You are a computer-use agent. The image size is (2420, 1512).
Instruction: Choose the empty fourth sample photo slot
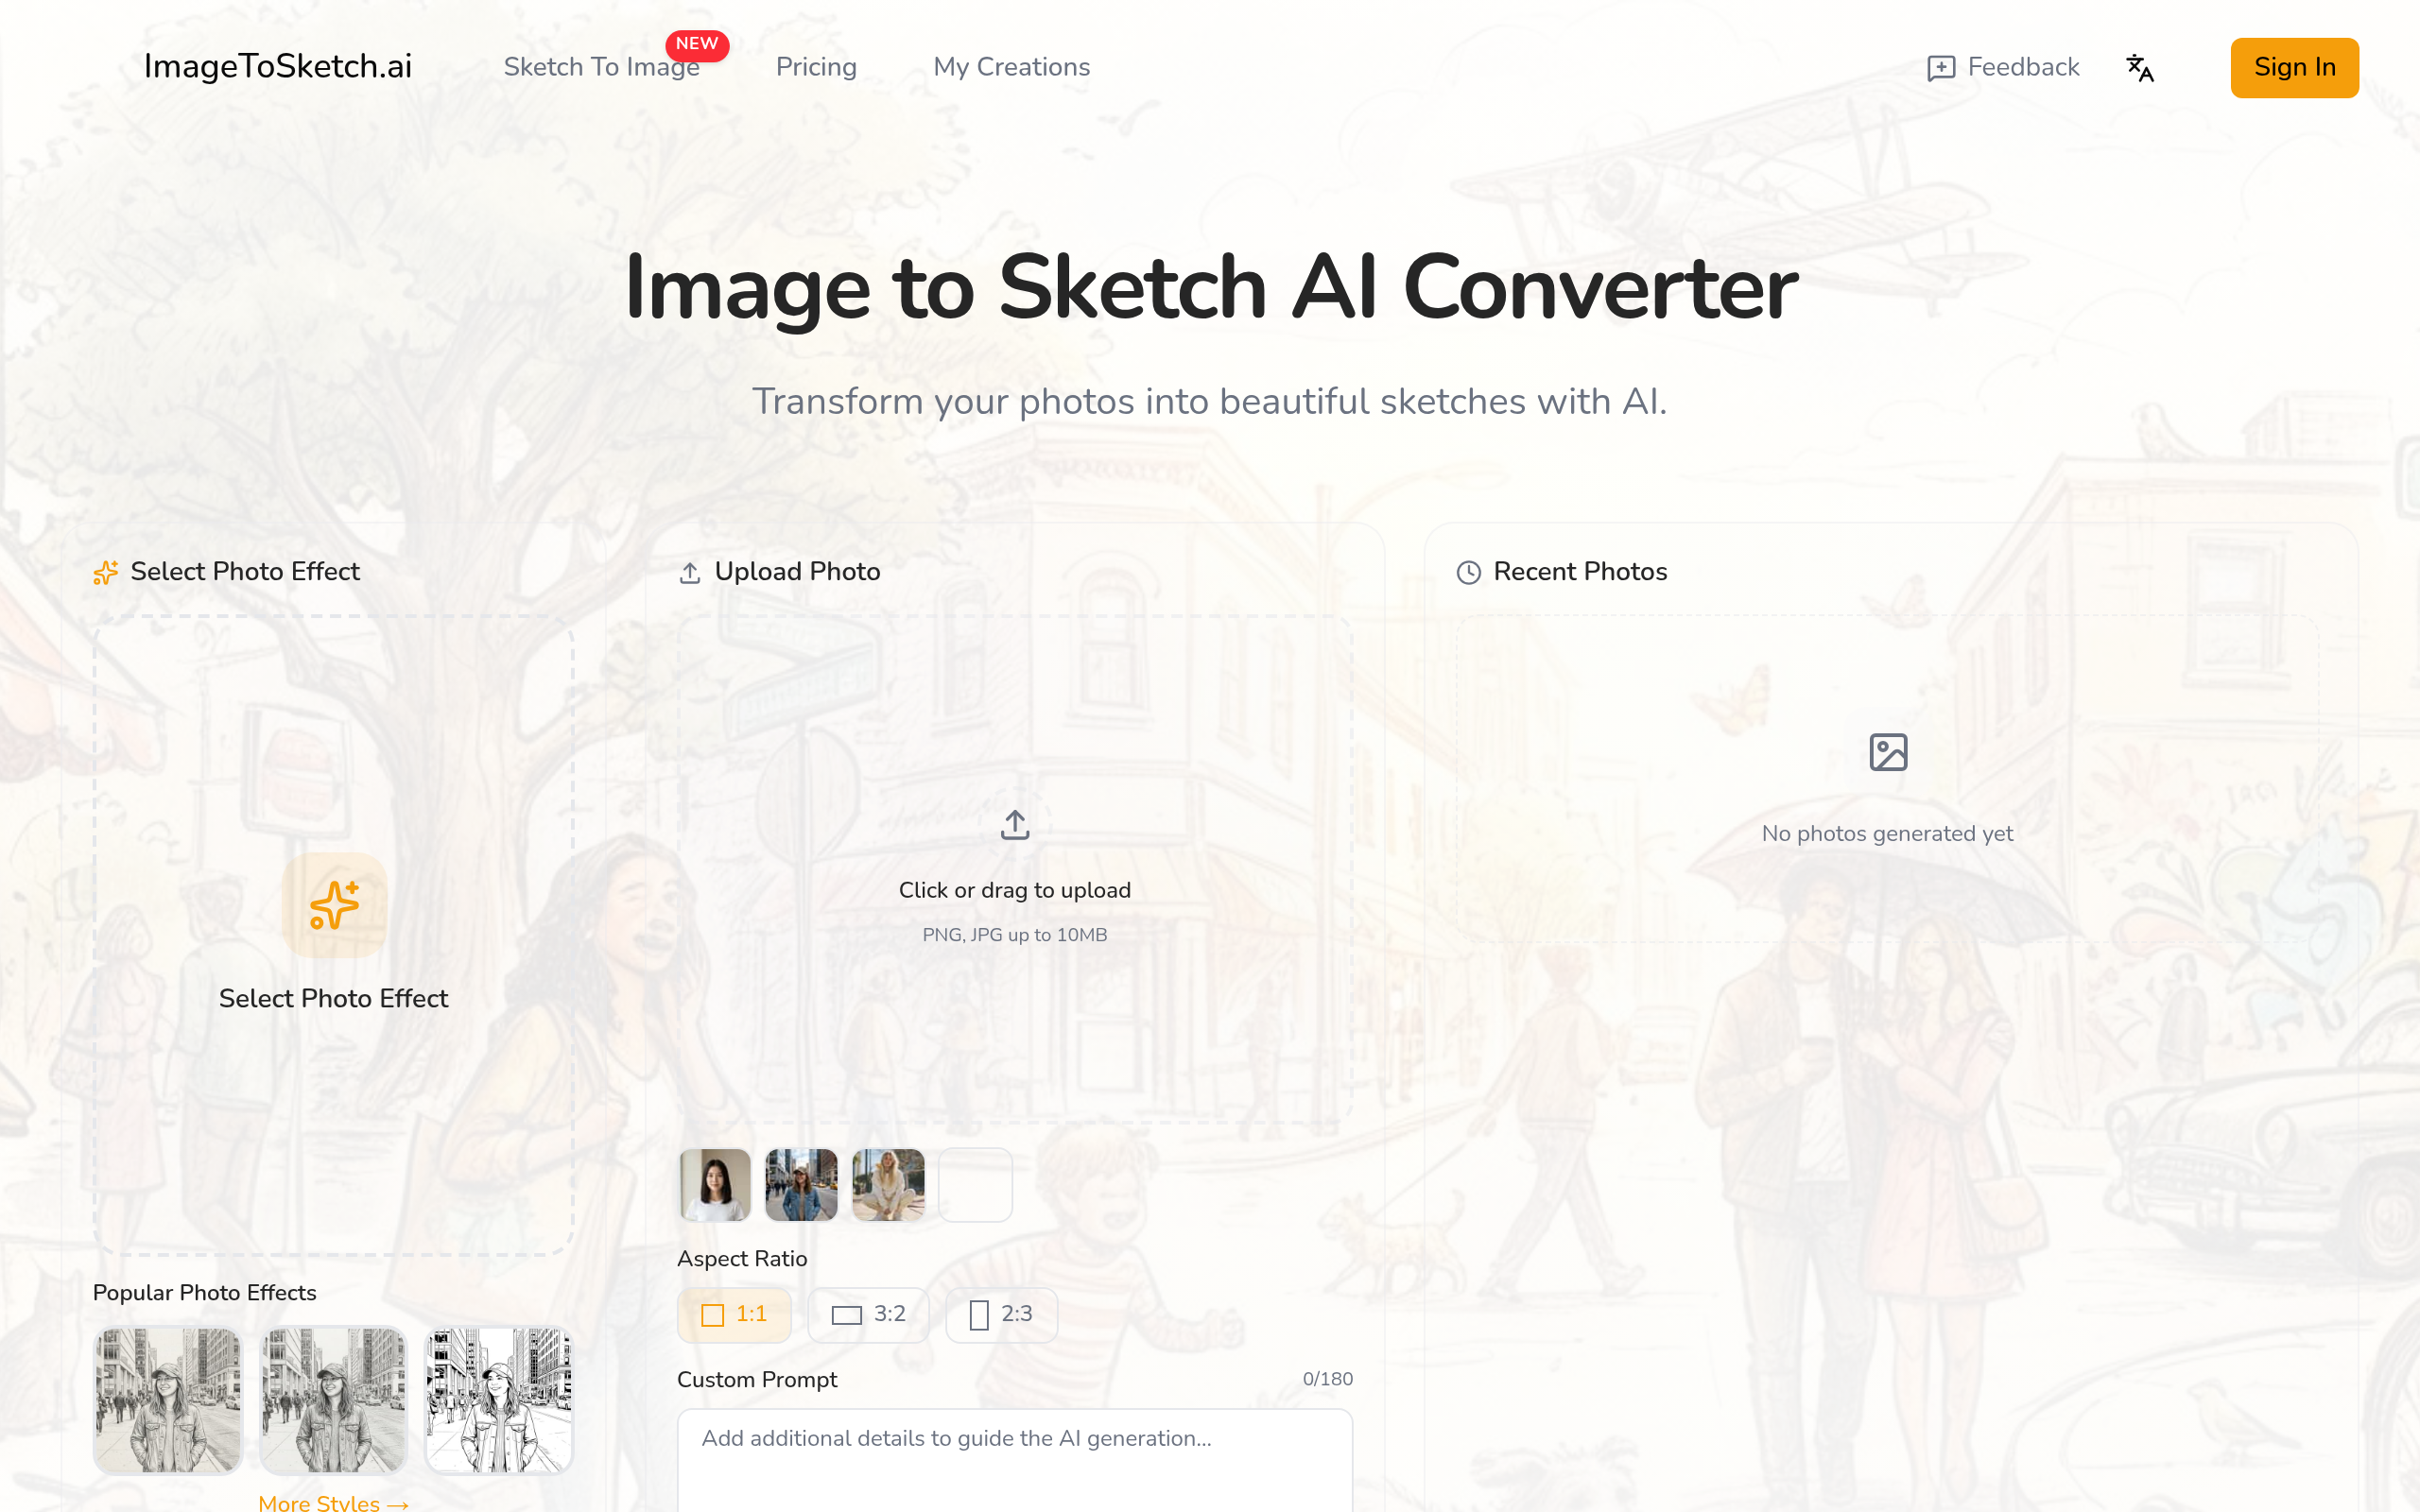pos(975,1185)
